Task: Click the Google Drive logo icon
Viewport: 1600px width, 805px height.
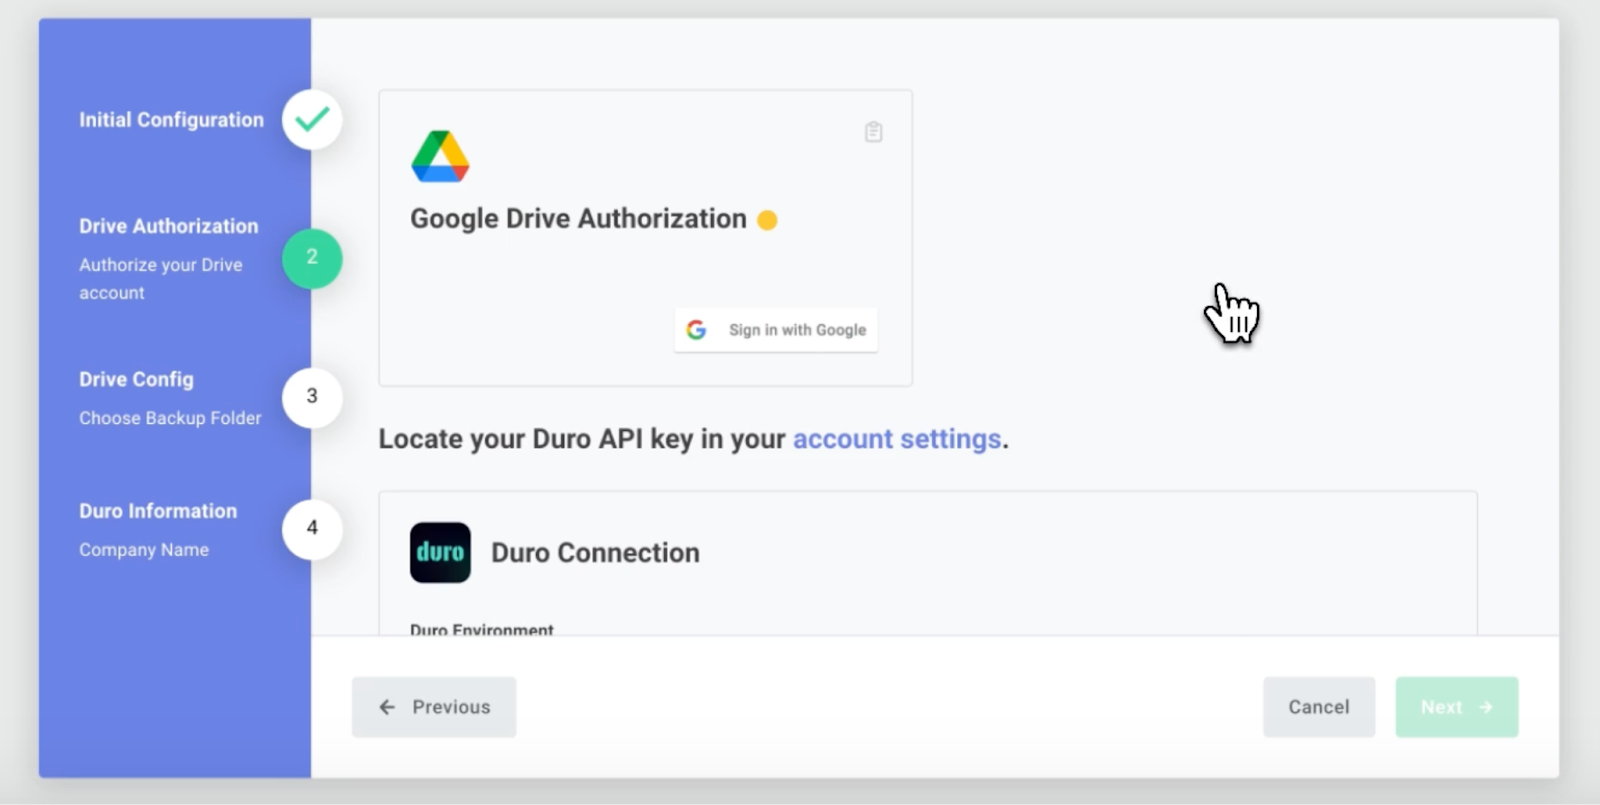Action: 440,156
